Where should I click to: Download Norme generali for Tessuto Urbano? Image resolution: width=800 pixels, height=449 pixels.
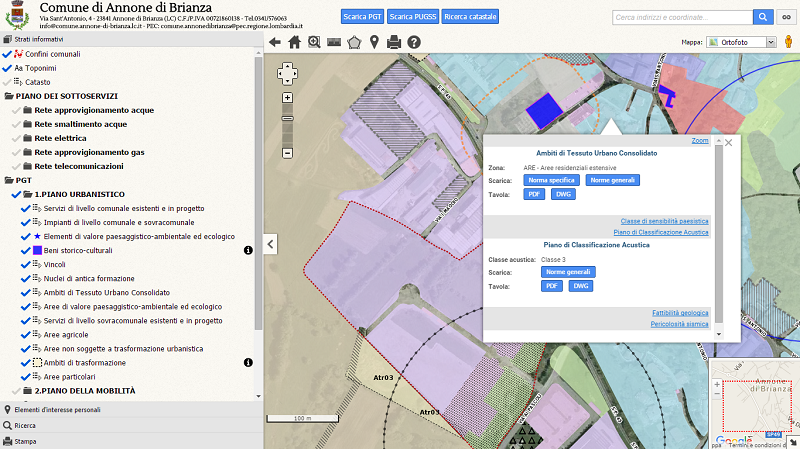coord(612,180)
